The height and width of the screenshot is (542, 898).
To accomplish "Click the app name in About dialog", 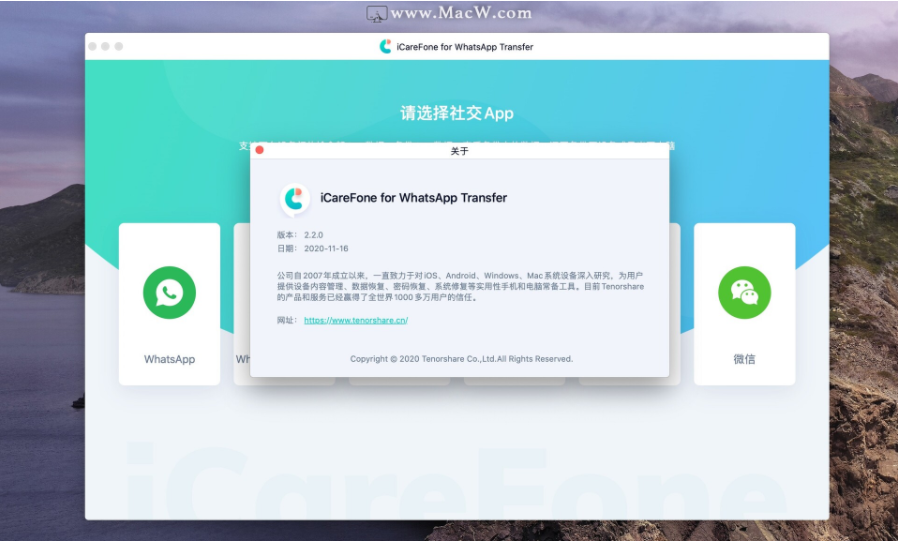I will 413,198.
